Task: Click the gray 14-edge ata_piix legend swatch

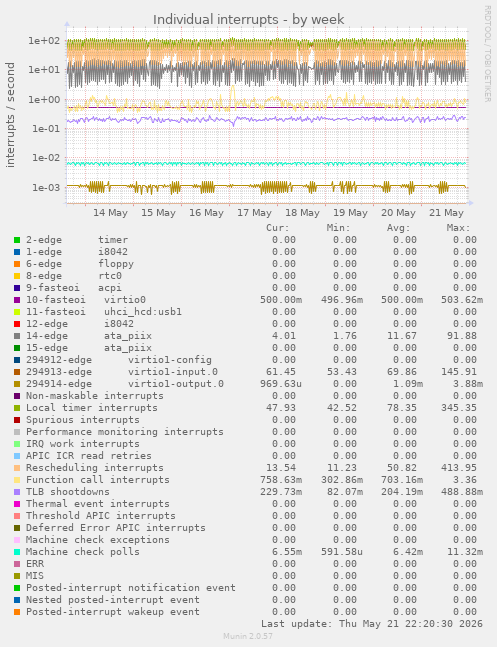Action: (x=17, y=336)
